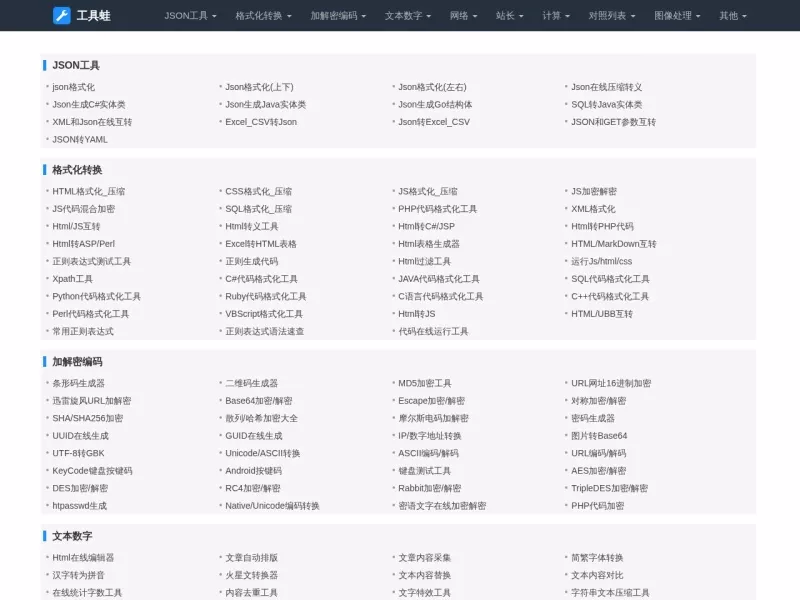Open 图片转Base64 link
The height and width of the screenshot is (600, 800).
point(599,436)
